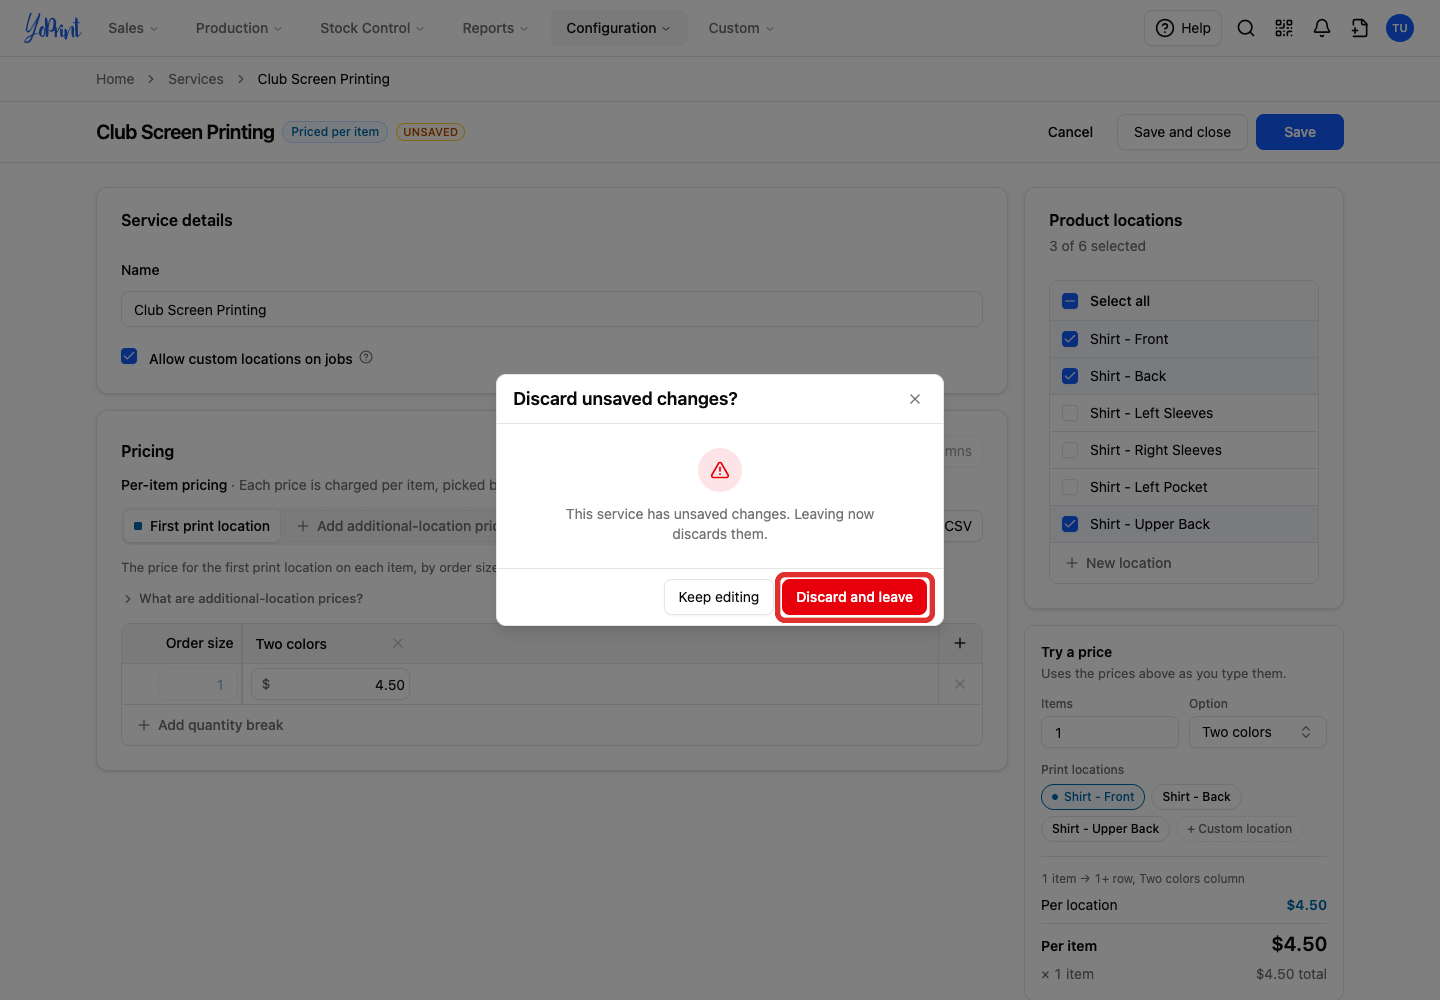Open the search icon in top bar
Screen dimensions: 1440x1000
click(1246, 28)
